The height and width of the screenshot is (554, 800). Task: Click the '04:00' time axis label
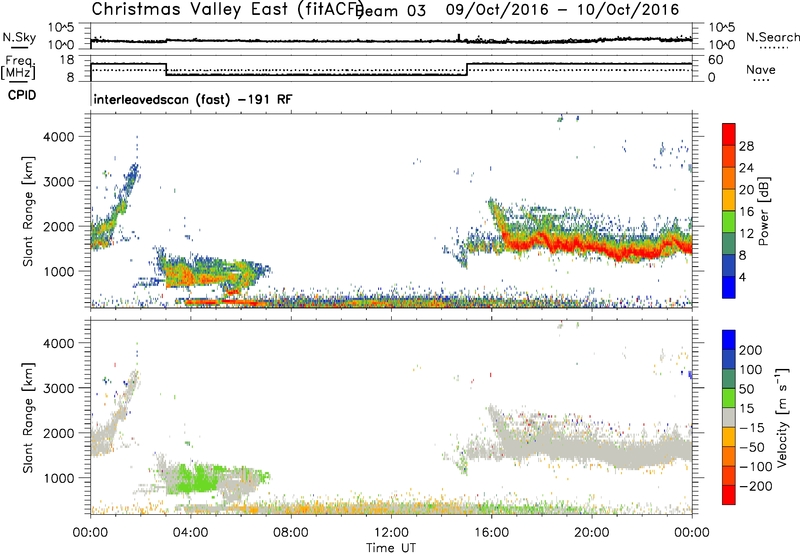[190, 533]
